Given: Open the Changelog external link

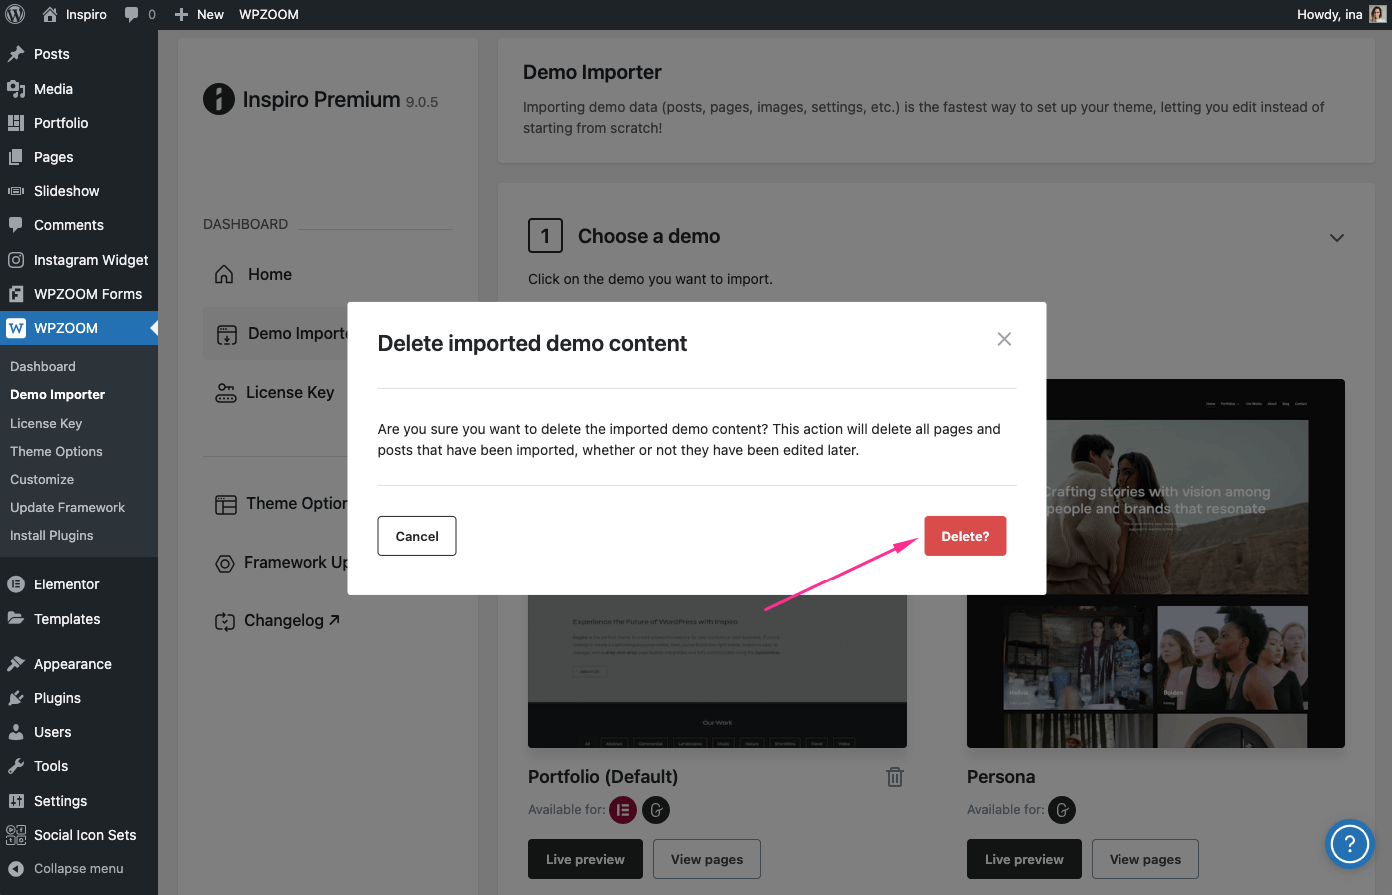Looking at the screenshot, I should tap(277, 621).
